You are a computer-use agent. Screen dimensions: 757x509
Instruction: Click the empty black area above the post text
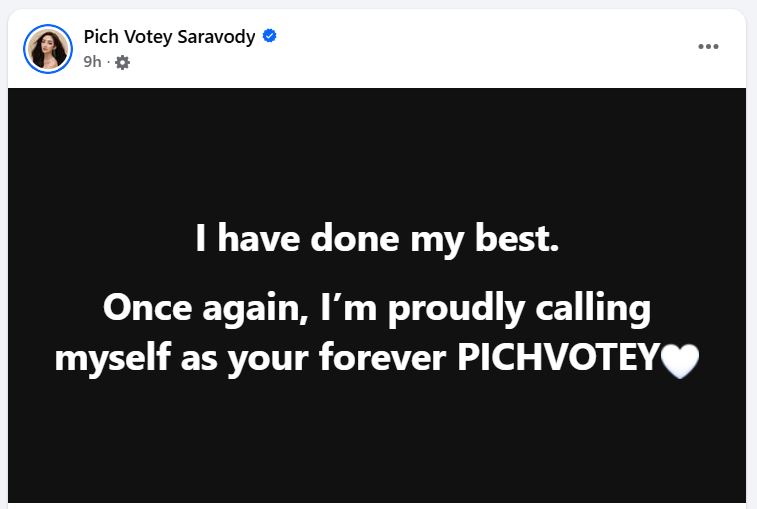377,150
